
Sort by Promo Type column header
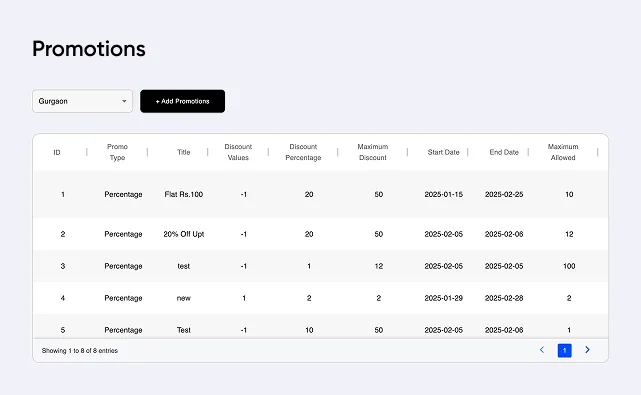pos(117,152)
